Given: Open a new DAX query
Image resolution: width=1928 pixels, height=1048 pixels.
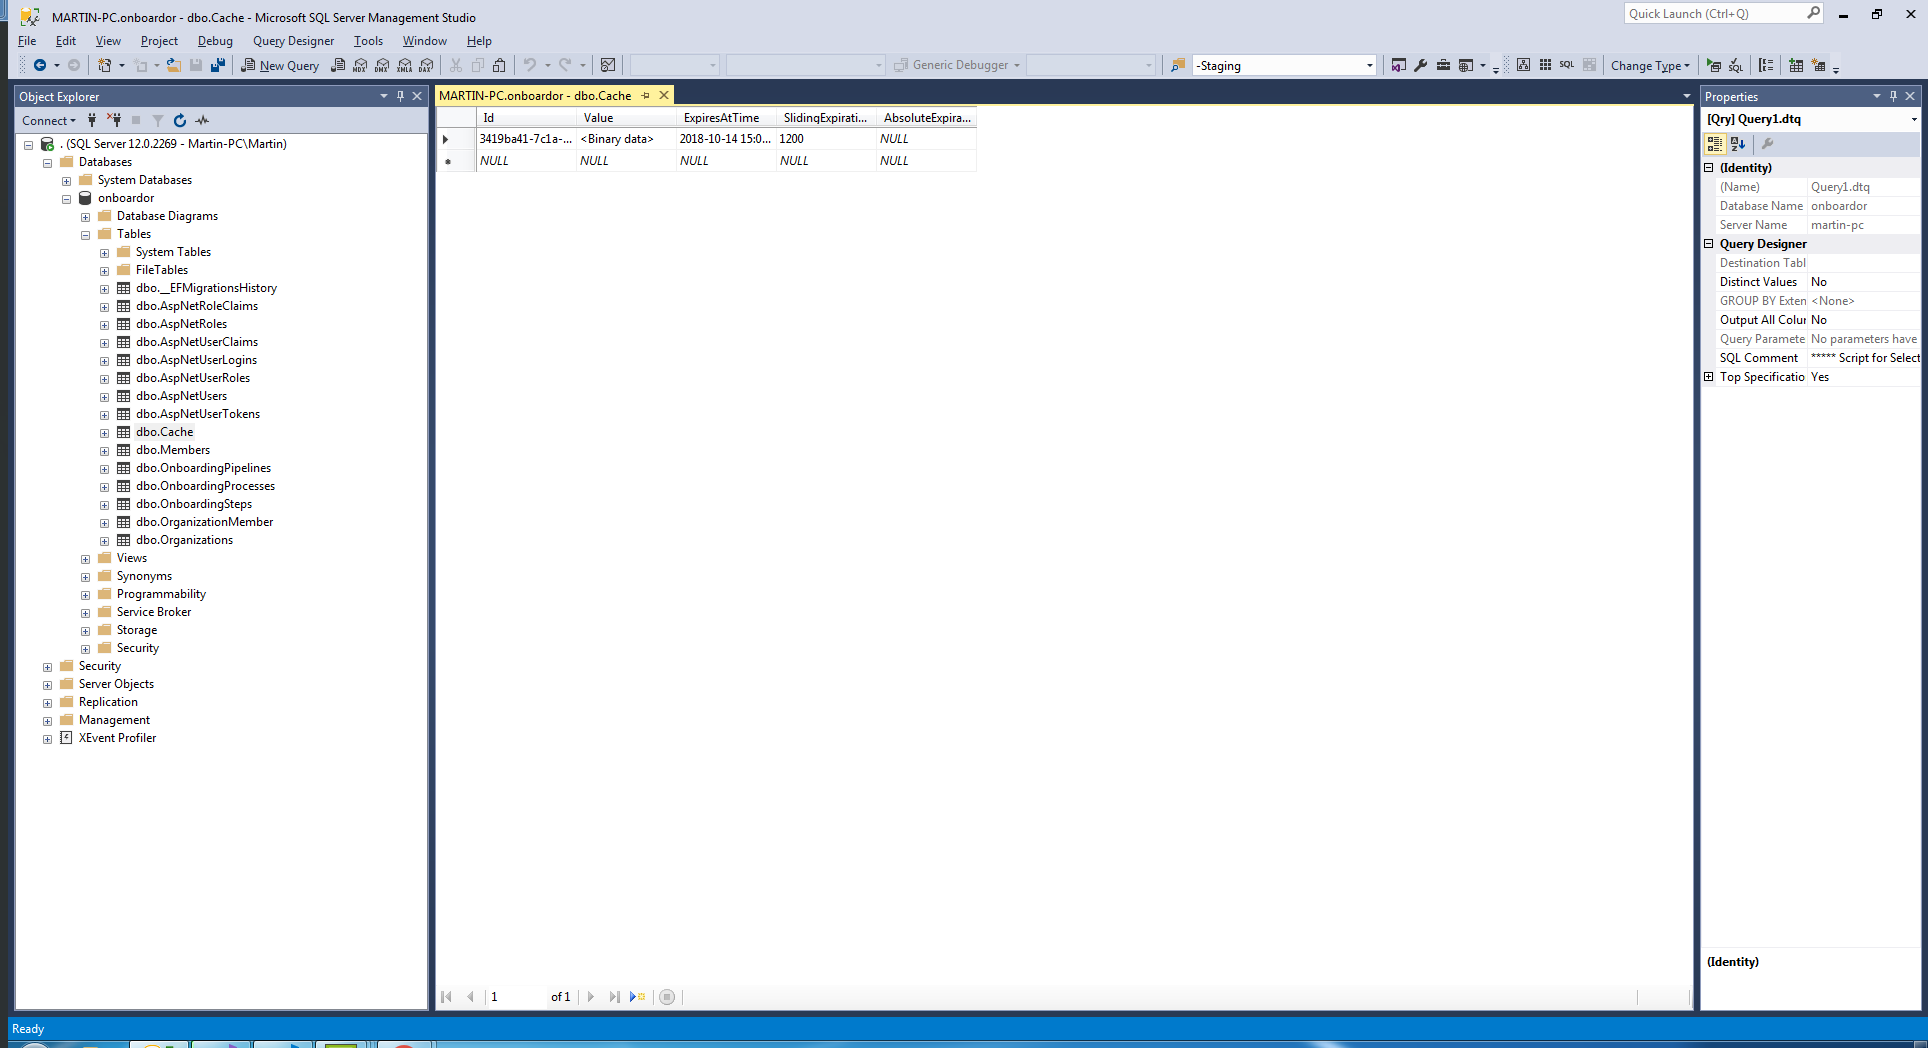Looking at the screenshot, I should (425, 65).
